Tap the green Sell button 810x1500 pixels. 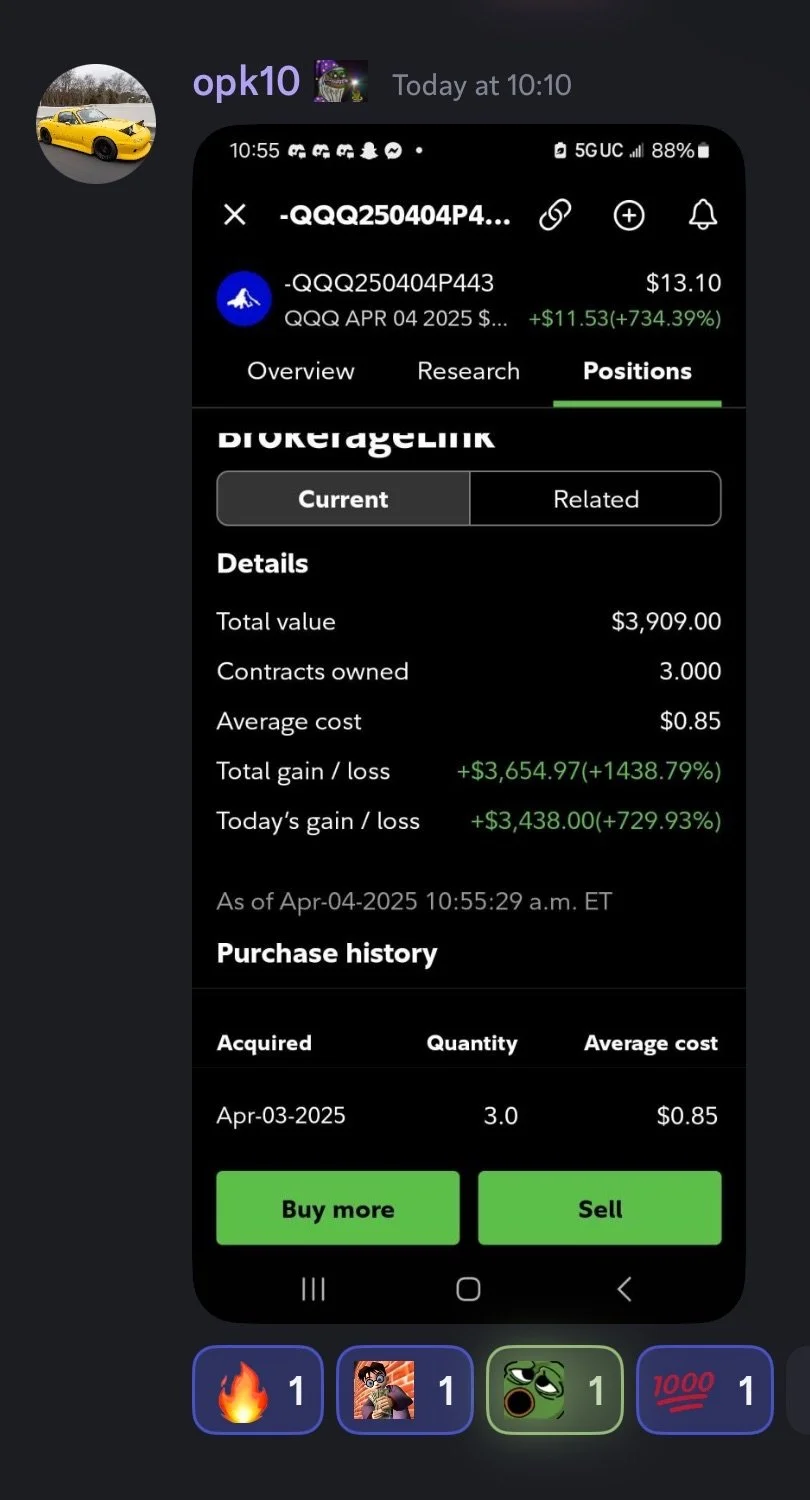[600, 1208]
